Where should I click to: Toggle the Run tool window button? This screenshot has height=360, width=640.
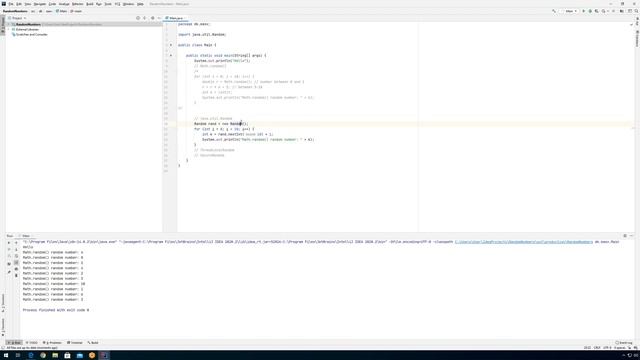coord(14,343)
